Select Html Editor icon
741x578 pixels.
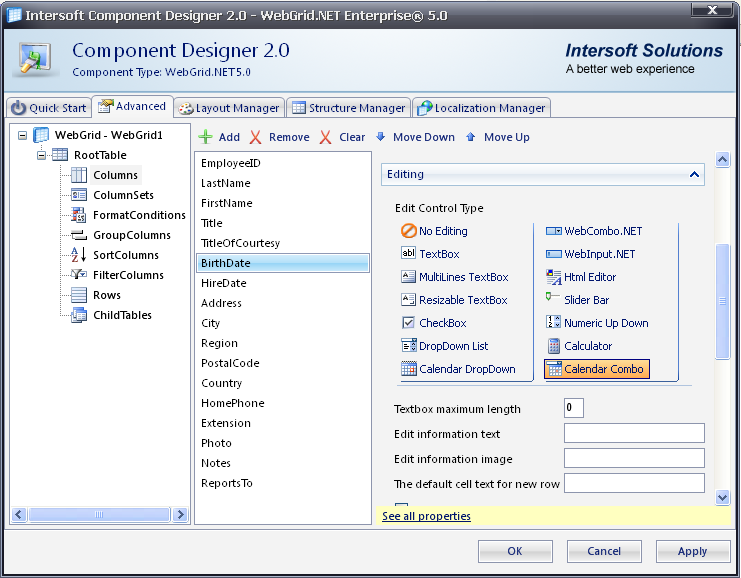click(554, 277)
